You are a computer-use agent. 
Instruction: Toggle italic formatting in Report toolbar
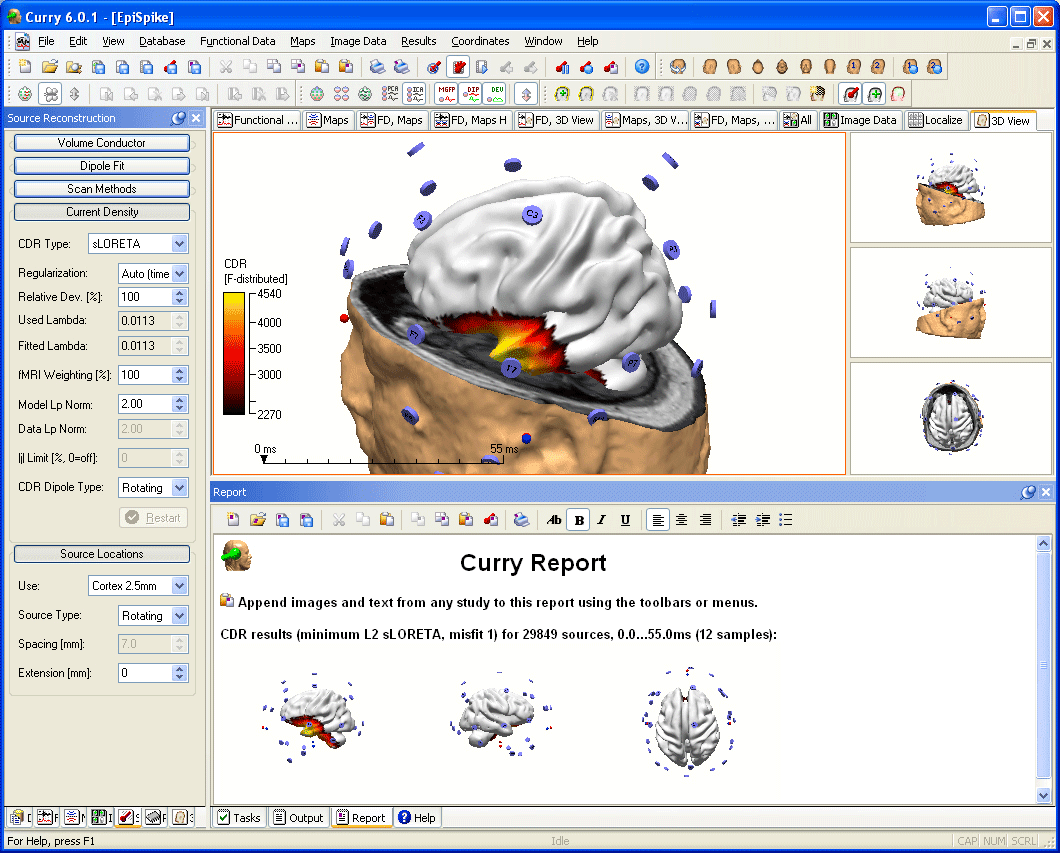tap(601, 520)
